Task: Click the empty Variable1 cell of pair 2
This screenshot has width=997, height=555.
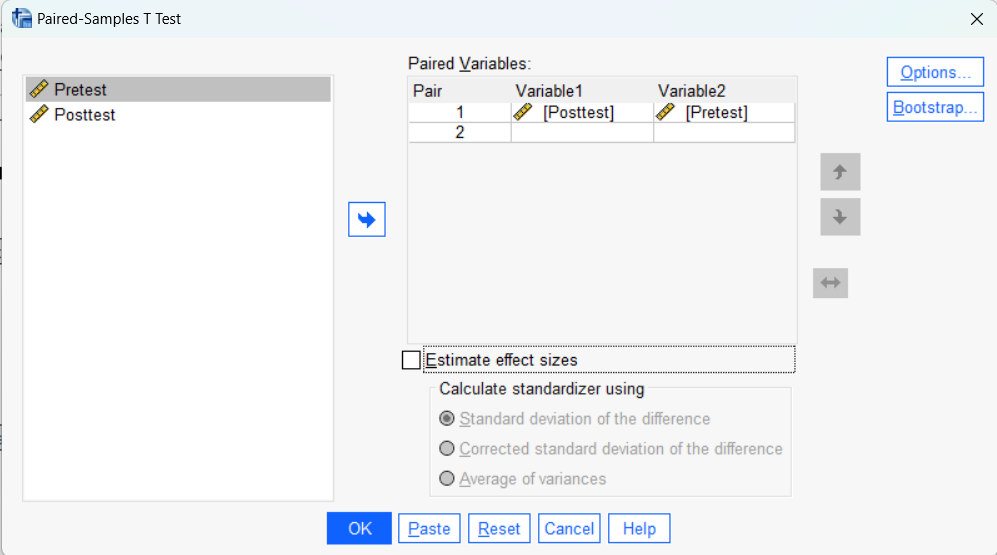Action: pyautogui.click(x=581, y=132)
